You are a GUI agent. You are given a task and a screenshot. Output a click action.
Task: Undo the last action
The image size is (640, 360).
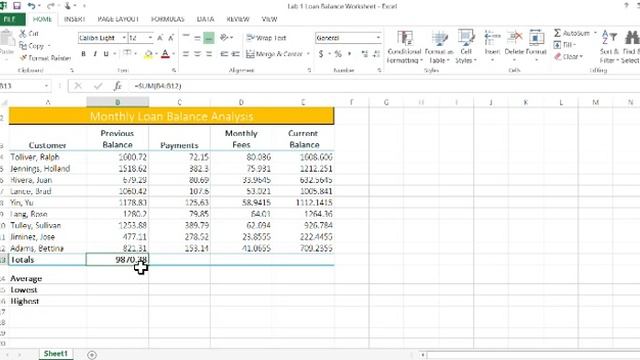(31, 6)
